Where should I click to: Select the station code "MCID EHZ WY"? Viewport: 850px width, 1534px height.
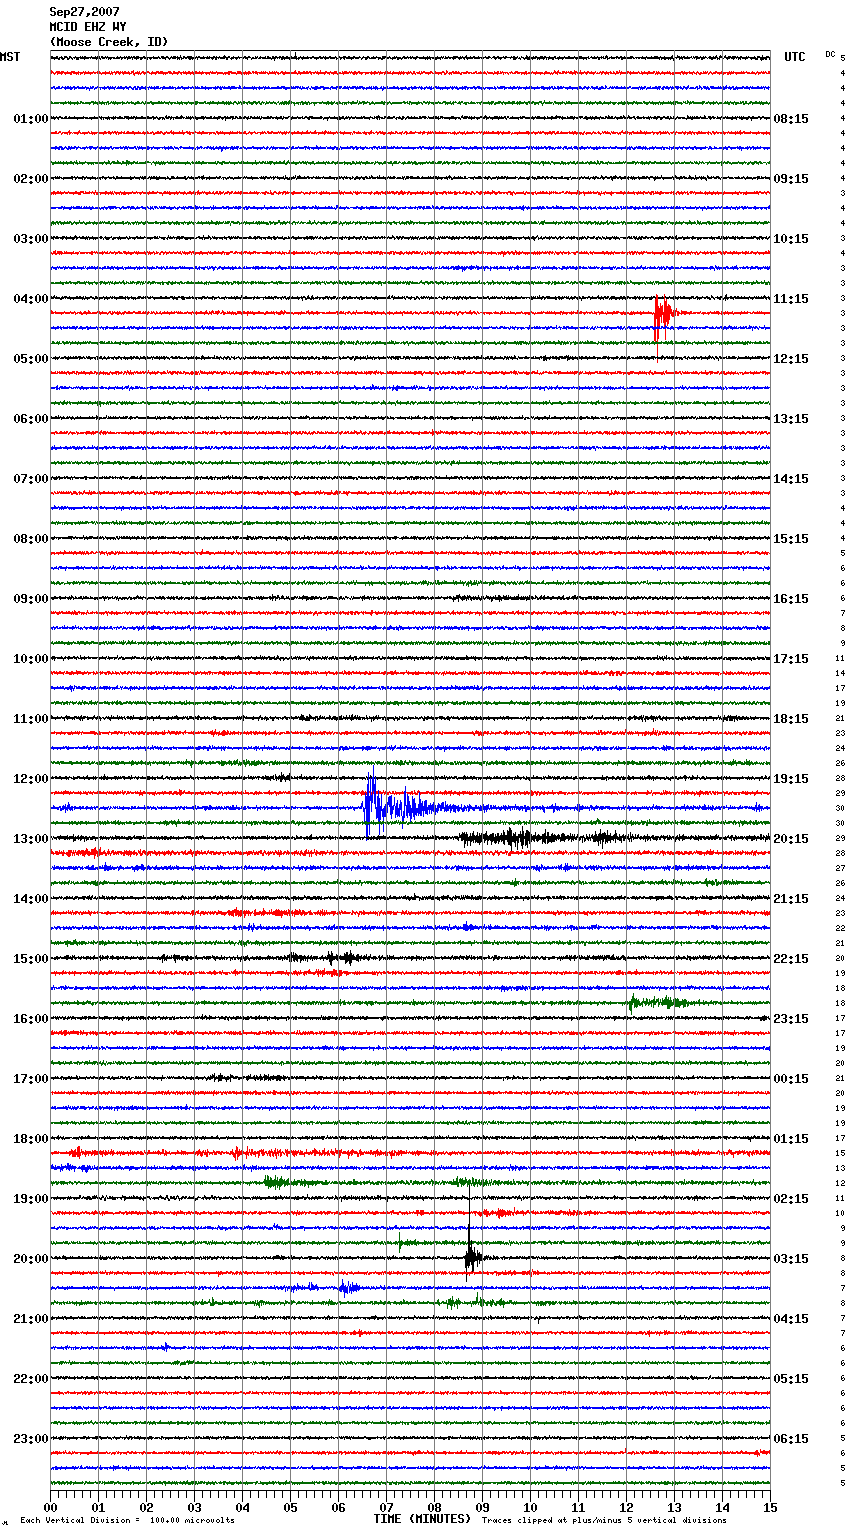click(x=88, y=27)
